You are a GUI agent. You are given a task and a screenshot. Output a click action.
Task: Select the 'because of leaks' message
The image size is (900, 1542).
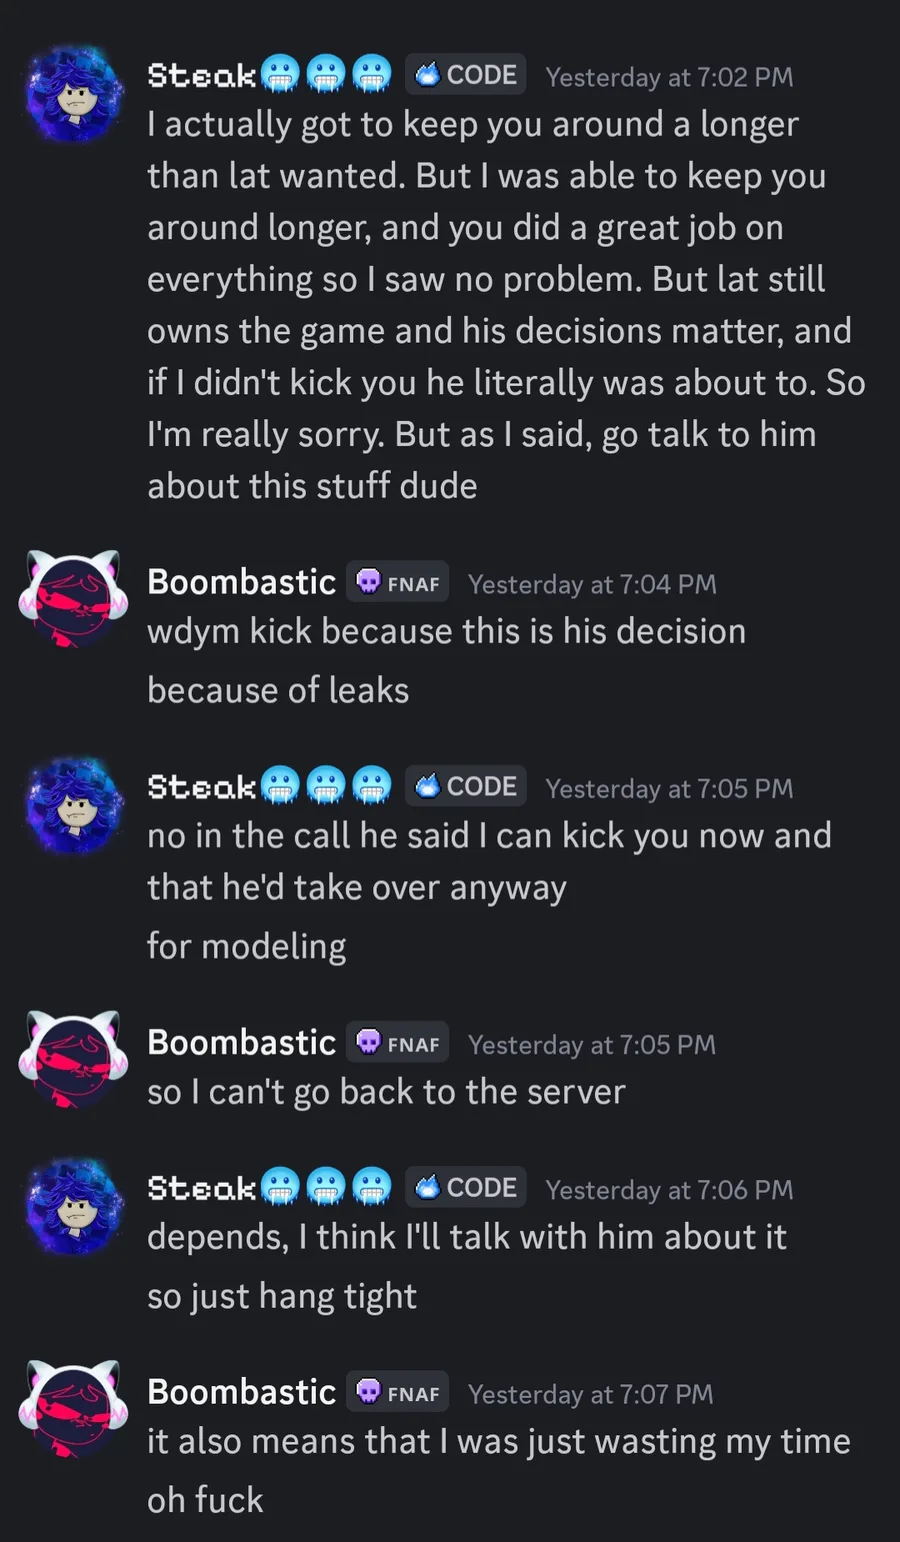278,690
